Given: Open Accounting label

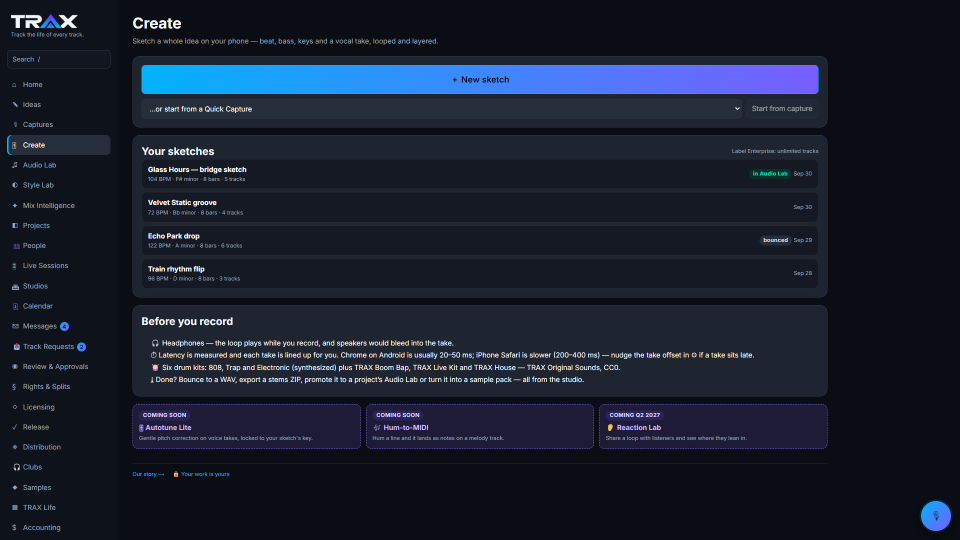Looking at the screenshot, I should point(42,528).
